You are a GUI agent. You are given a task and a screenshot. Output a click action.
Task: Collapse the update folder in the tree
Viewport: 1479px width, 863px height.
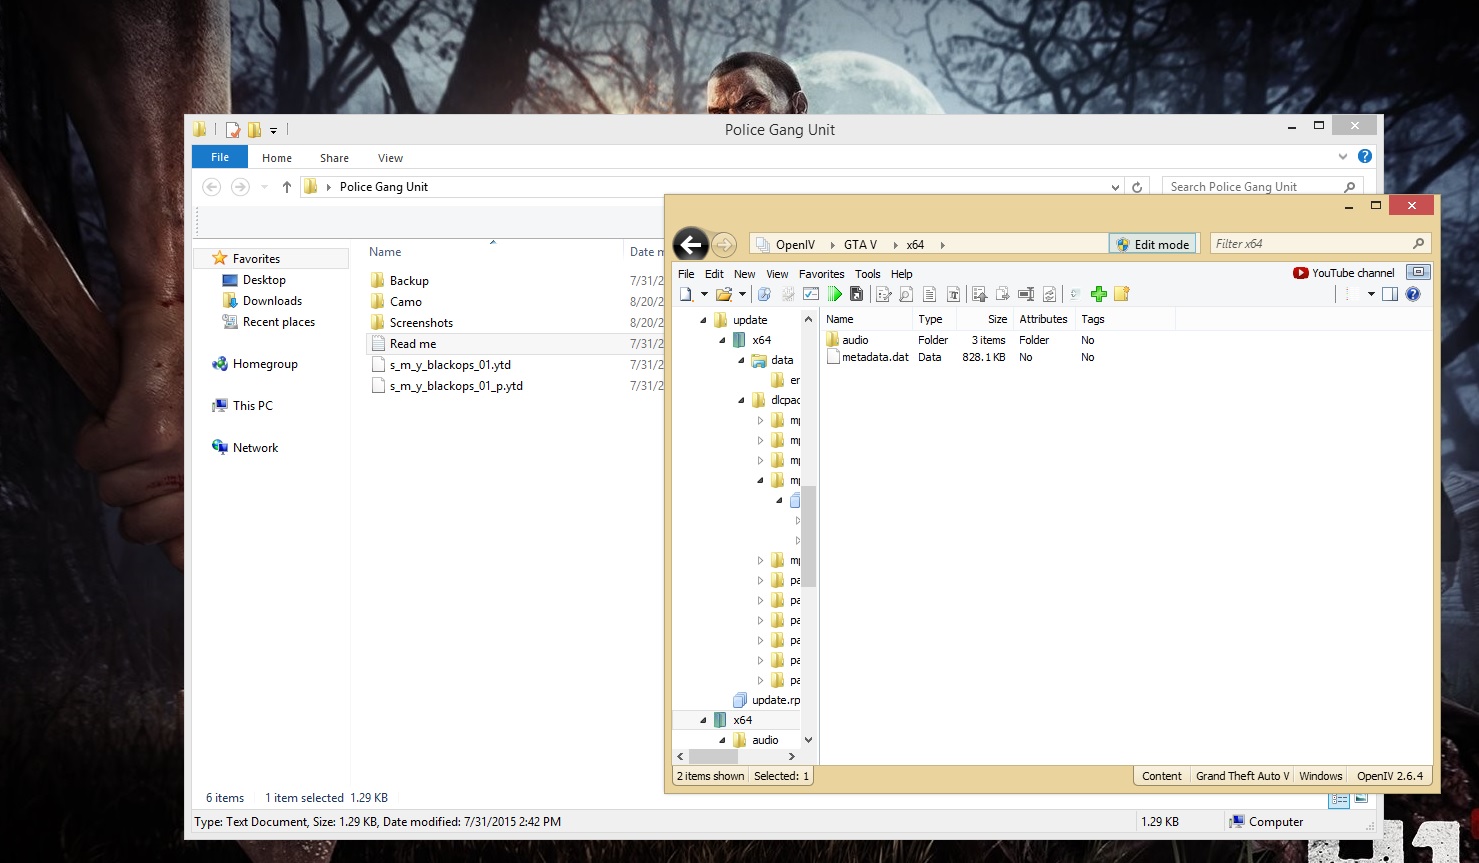tap(703, 320)
